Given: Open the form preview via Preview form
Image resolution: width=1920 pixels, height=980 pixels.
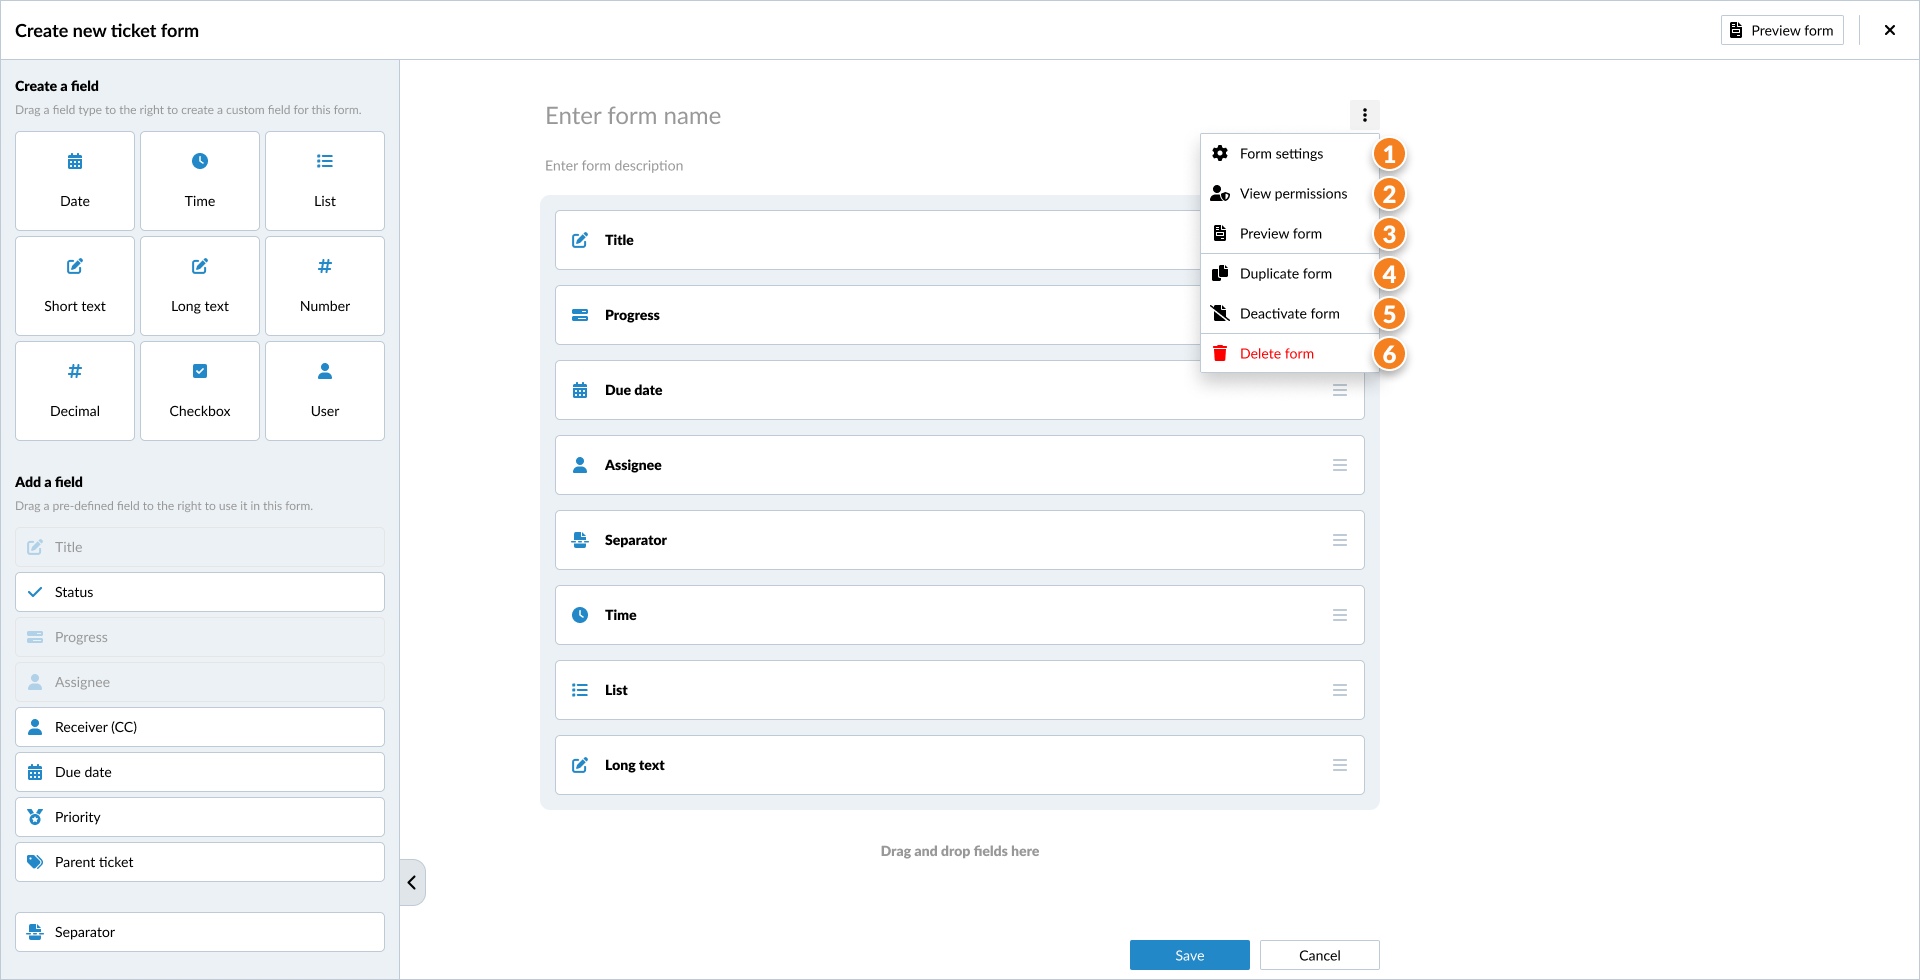Looking at the screenshot, I should (x=1781, y=29).
